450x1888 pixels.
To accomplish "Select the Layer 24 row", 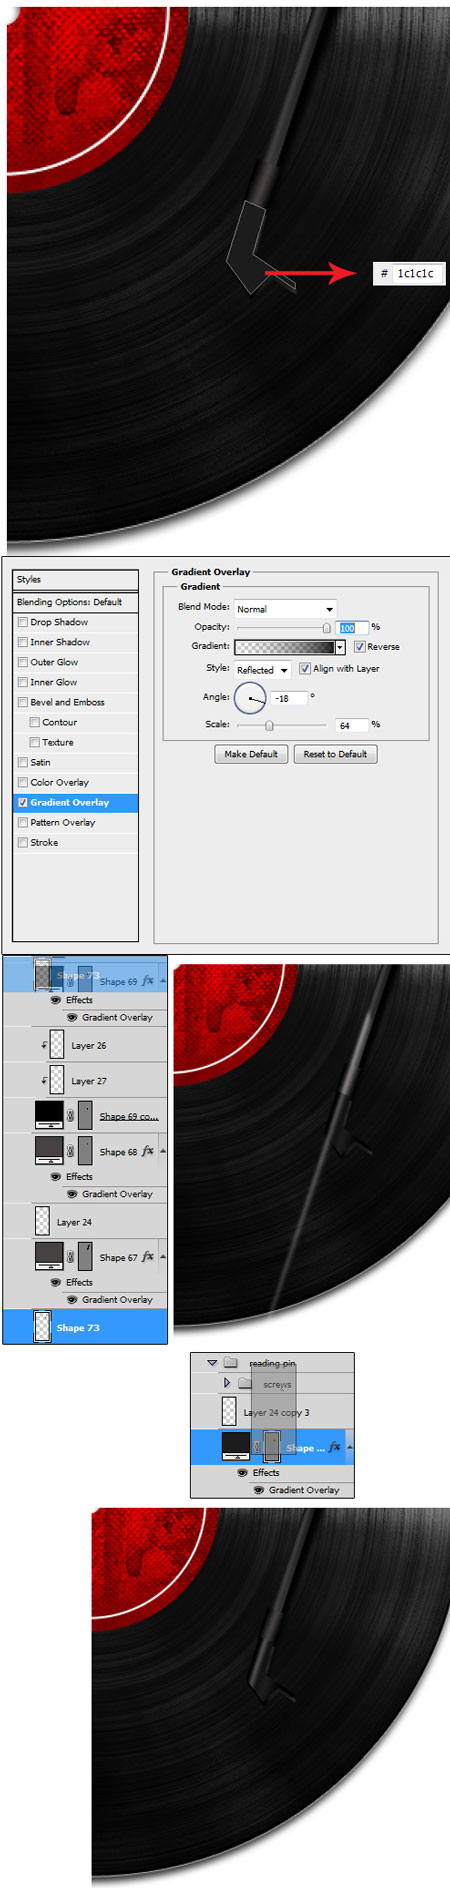I will pos(85,1222).
